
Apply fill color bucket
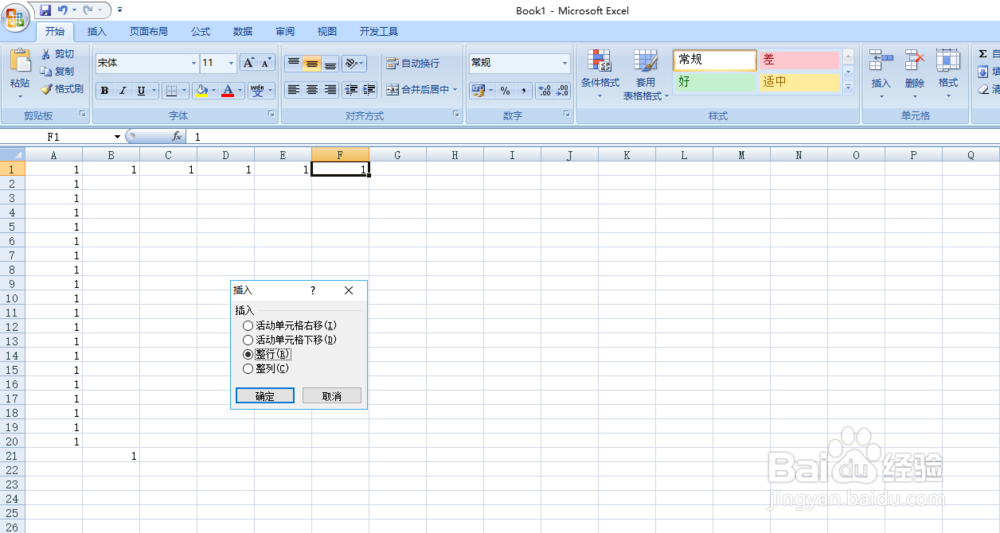[x=202, y=91]
